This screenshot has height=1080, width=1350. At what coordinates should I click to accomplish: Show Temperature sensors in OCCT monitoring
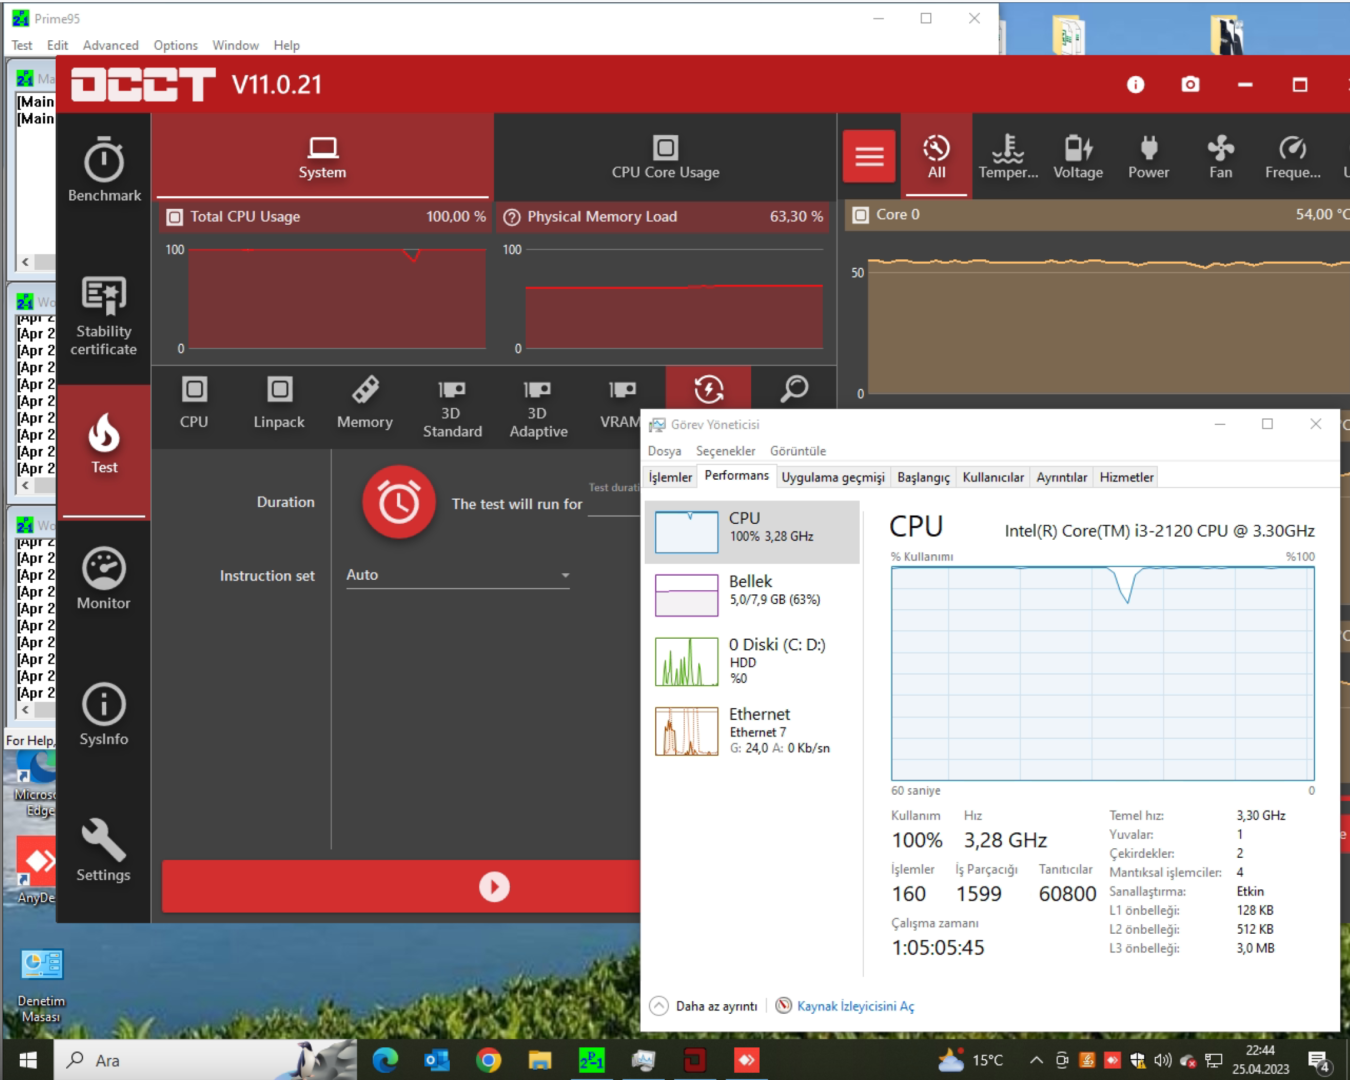tap(1008, 156)
